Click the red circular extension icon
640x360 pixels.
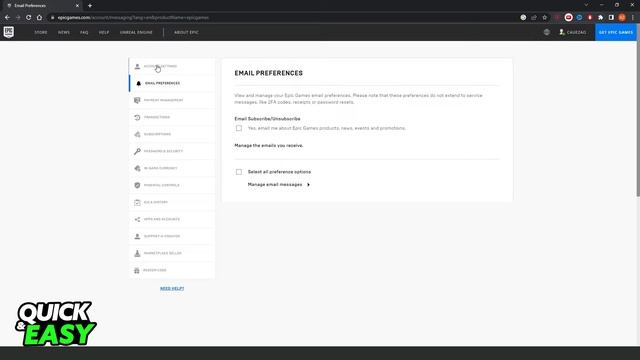569,18
